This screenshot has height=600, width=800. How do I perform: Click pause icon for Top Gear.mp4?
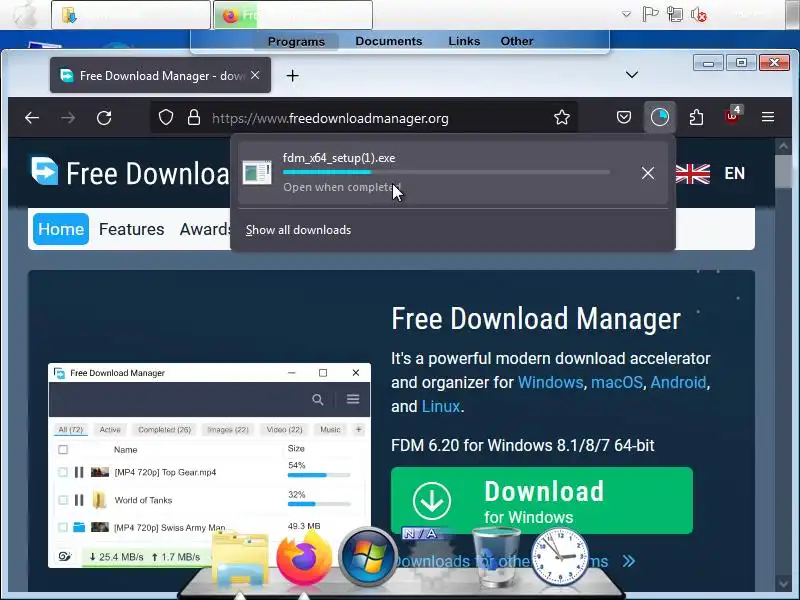(x=79, y=472)
